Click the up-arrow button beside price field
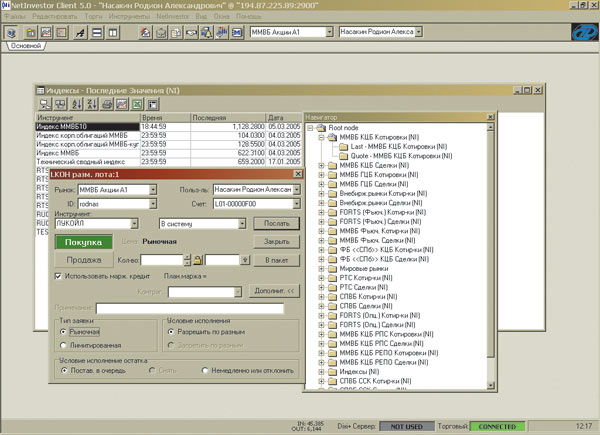The width and height of the screenshot is (600, 435). [x=245, y=260]
